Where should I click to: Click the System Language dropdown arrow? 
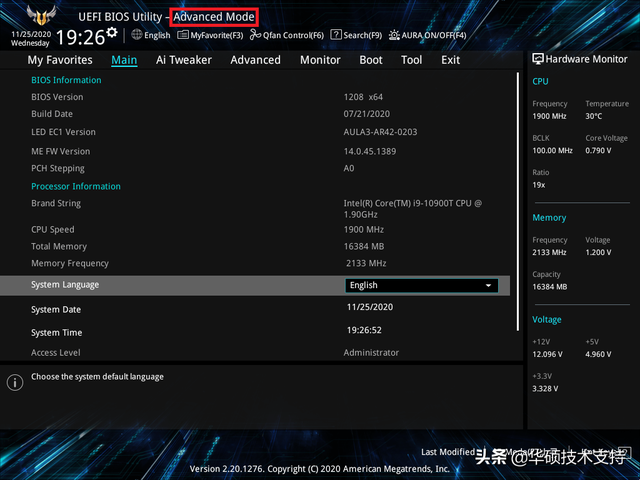(x=488, y=286)
